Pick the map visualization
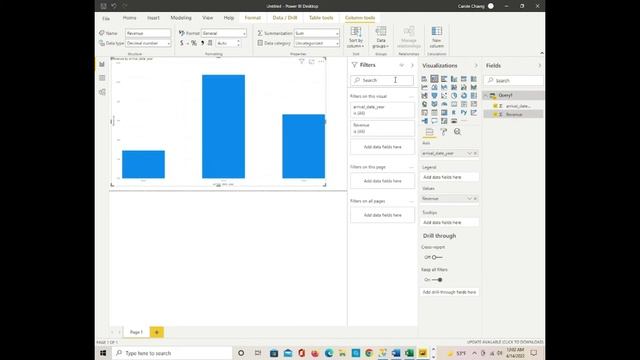The height and width of the screenshot is (360, 640). pyautogui.click(x=424, y=104)
